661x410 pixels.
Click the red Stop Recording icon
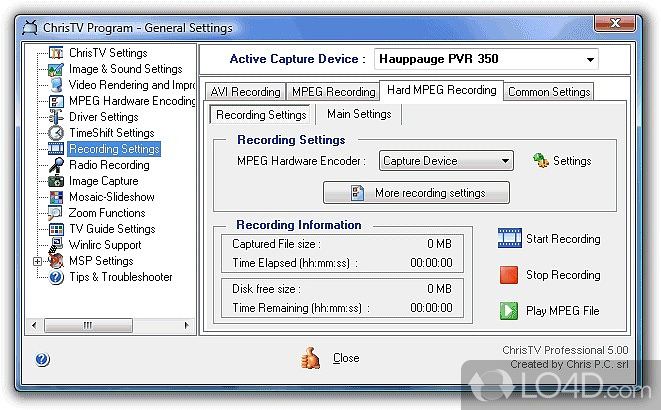[510, 275]
